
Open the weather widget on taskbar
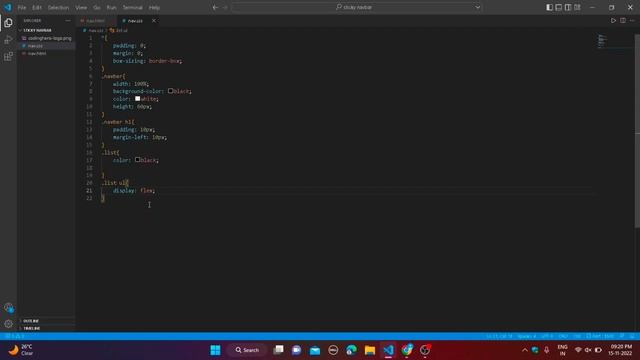(20, 350)
